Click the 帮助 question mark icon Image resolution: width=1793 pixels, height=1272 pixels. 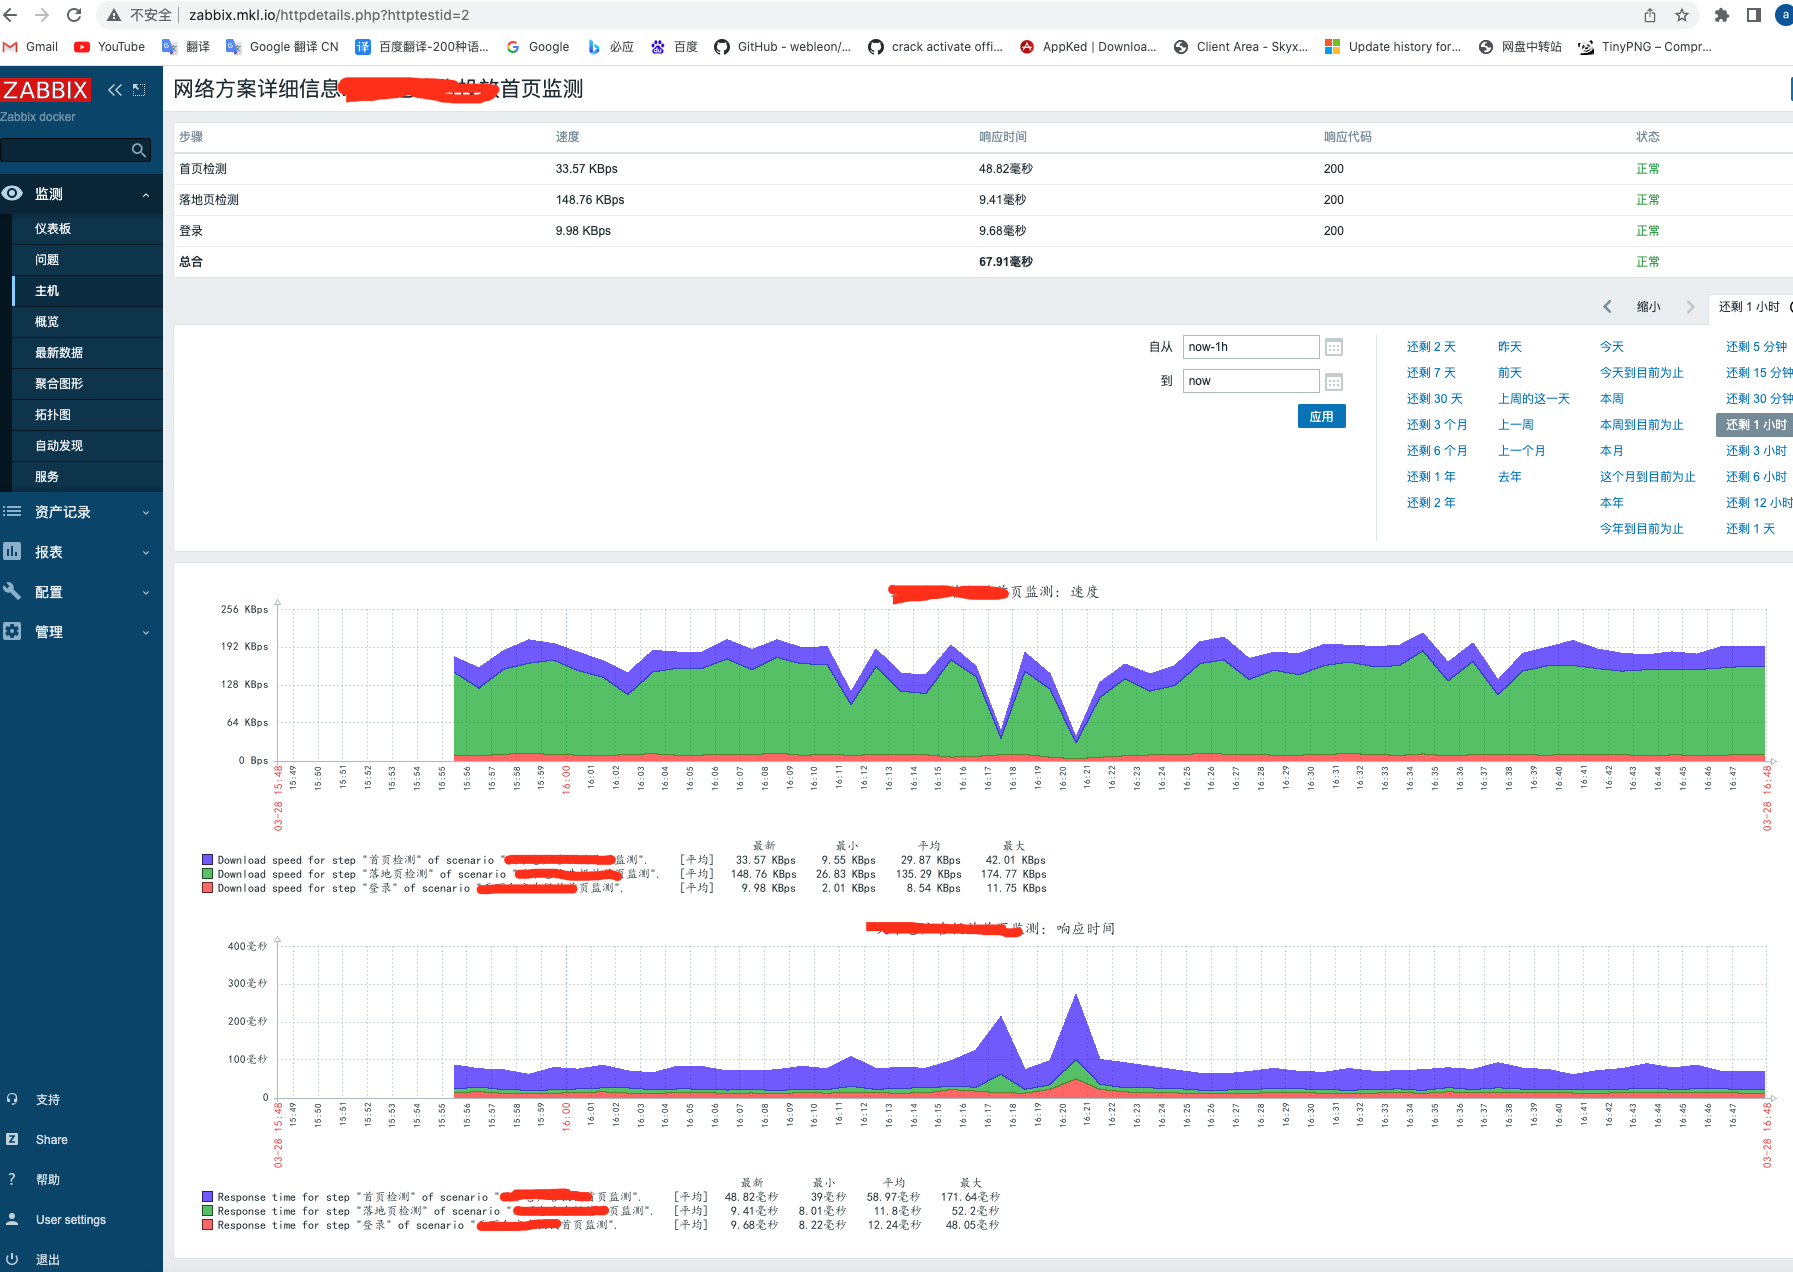[x=12, y=1179]
